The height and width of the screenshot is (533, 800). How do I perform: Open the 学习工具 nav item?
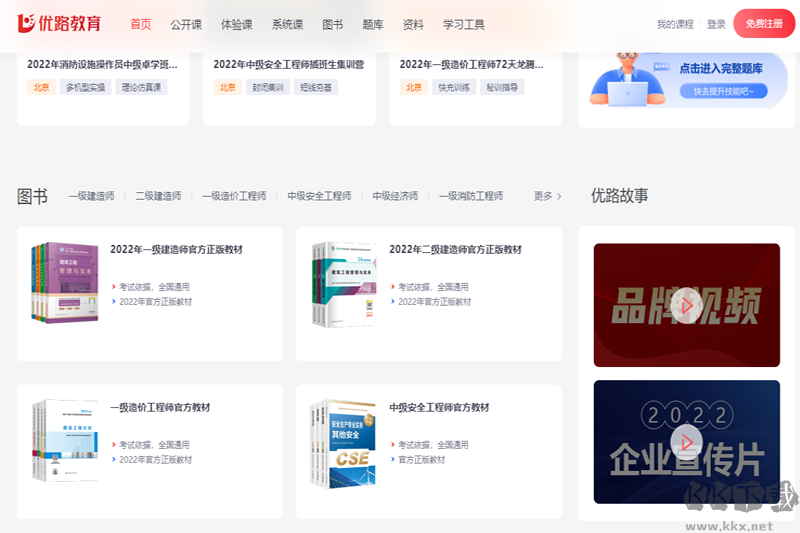point(464,24)
